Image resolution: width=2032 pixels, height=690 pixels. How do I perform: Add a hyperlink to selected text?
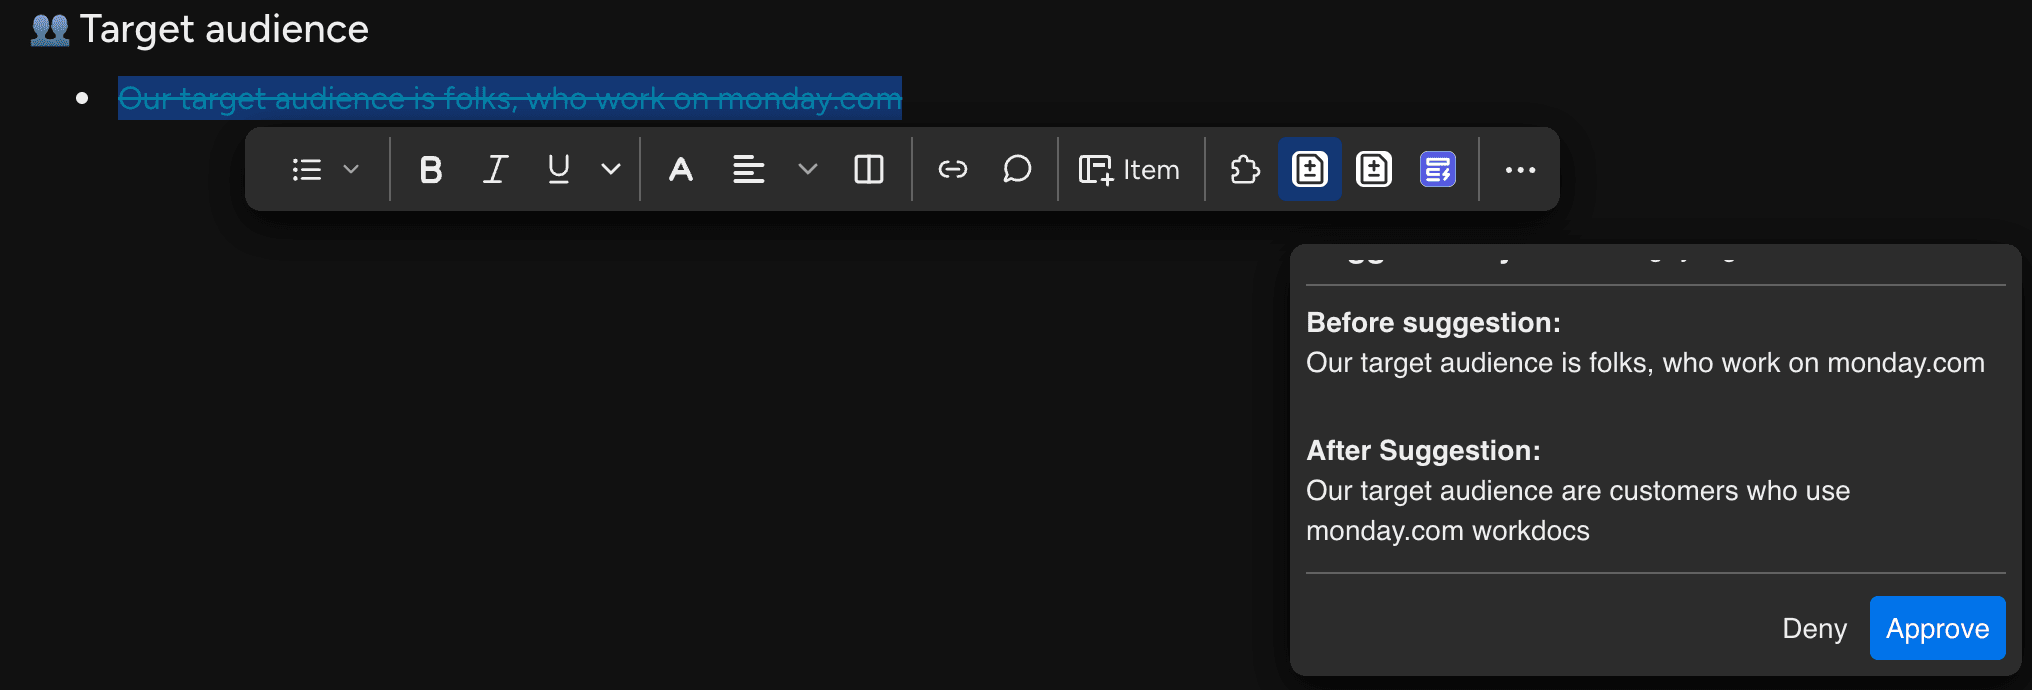point(953,170)
